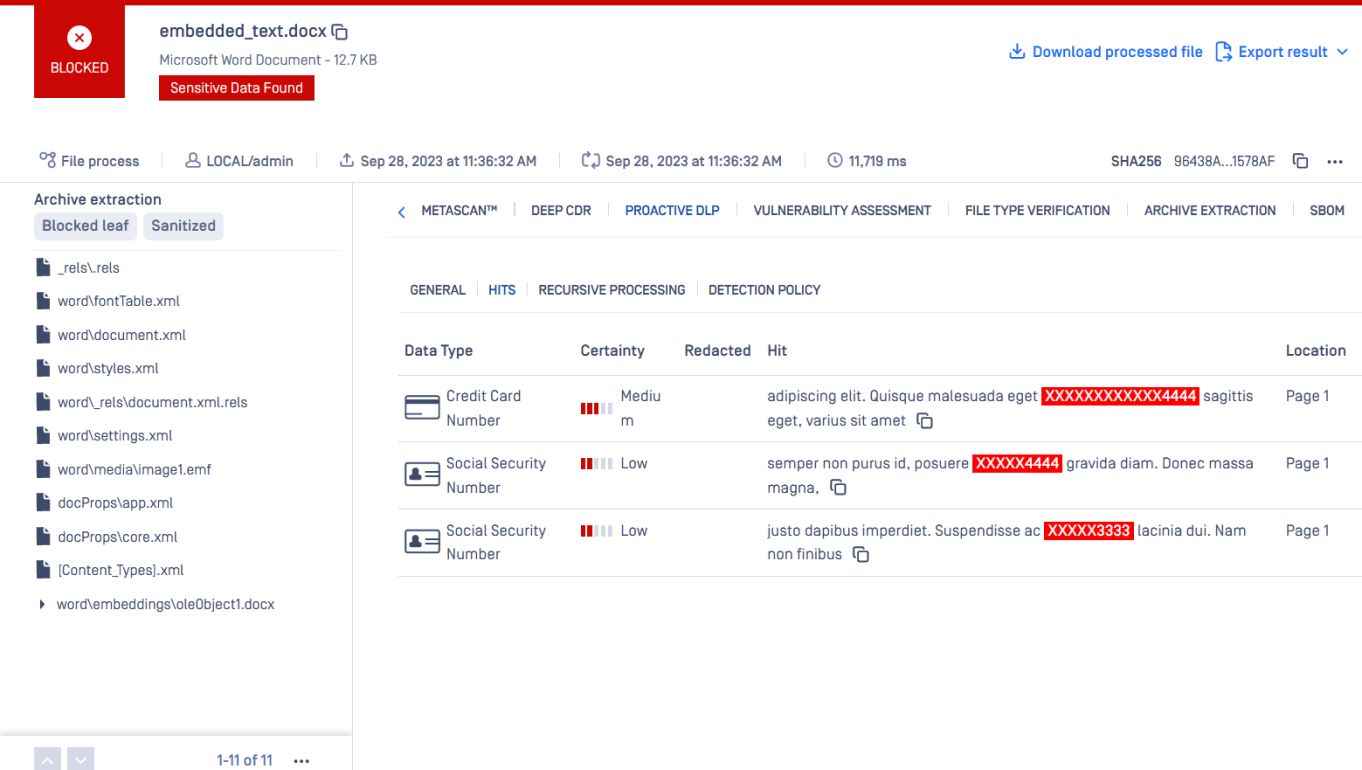This screenshot has width=1362, height=770.
Task: Go to next page with down arrow
Action: tap(81, 760)
